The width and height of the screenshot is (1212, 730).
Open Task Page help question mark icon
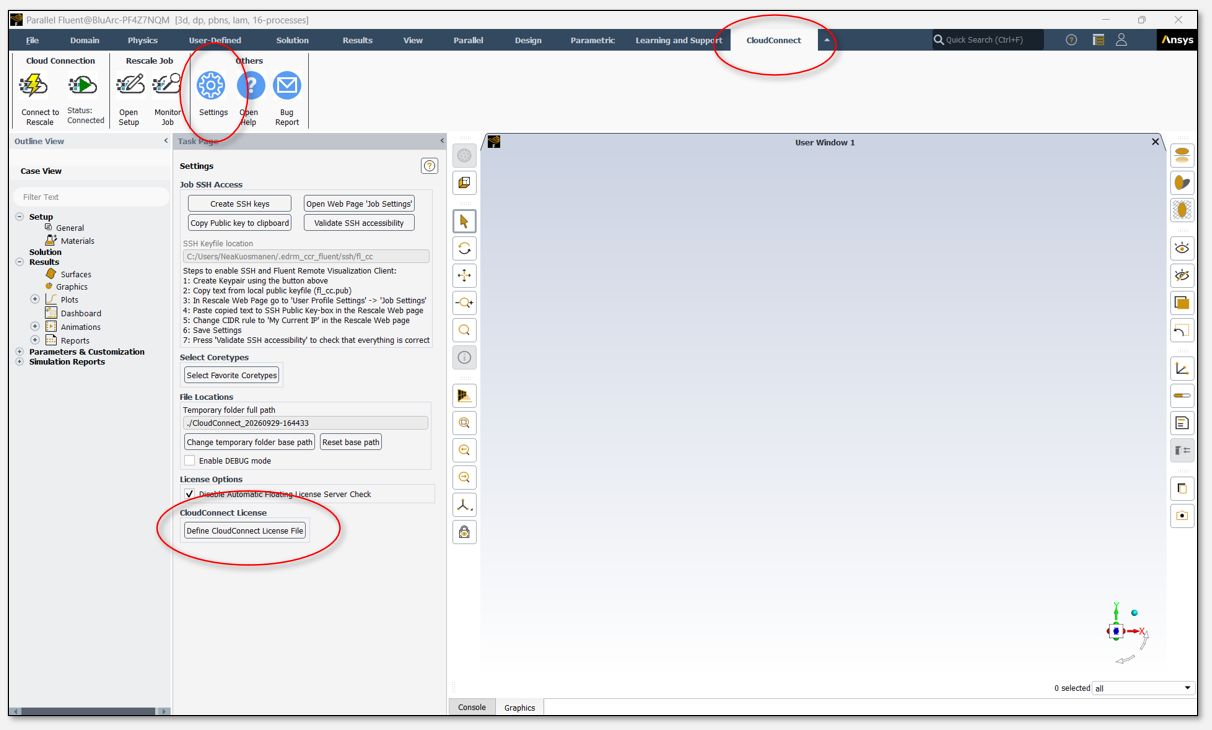click(x=430, y=166)
